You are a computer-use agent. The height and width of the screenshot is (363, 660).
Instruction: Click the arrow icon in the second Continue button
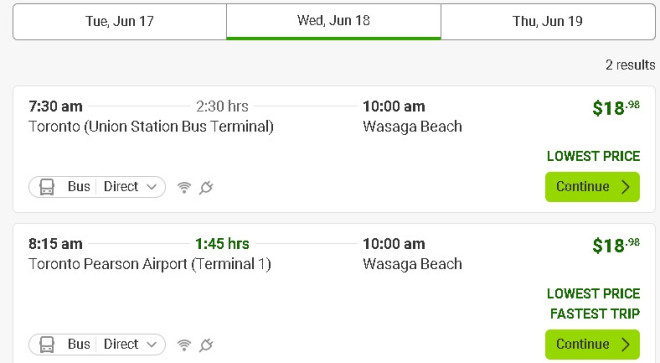(x=625, y=344)
